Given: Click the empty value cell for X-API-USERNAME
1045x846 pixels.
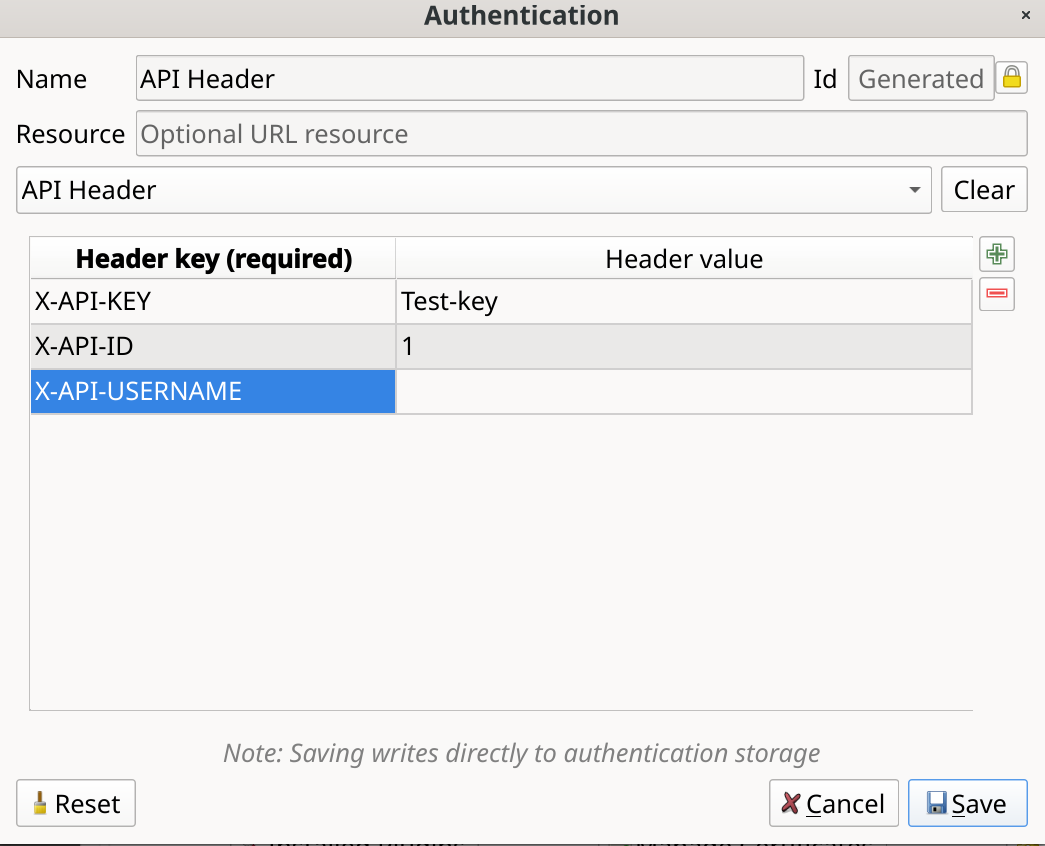Looking at the screenshot, I should click(x=683, y=391).
